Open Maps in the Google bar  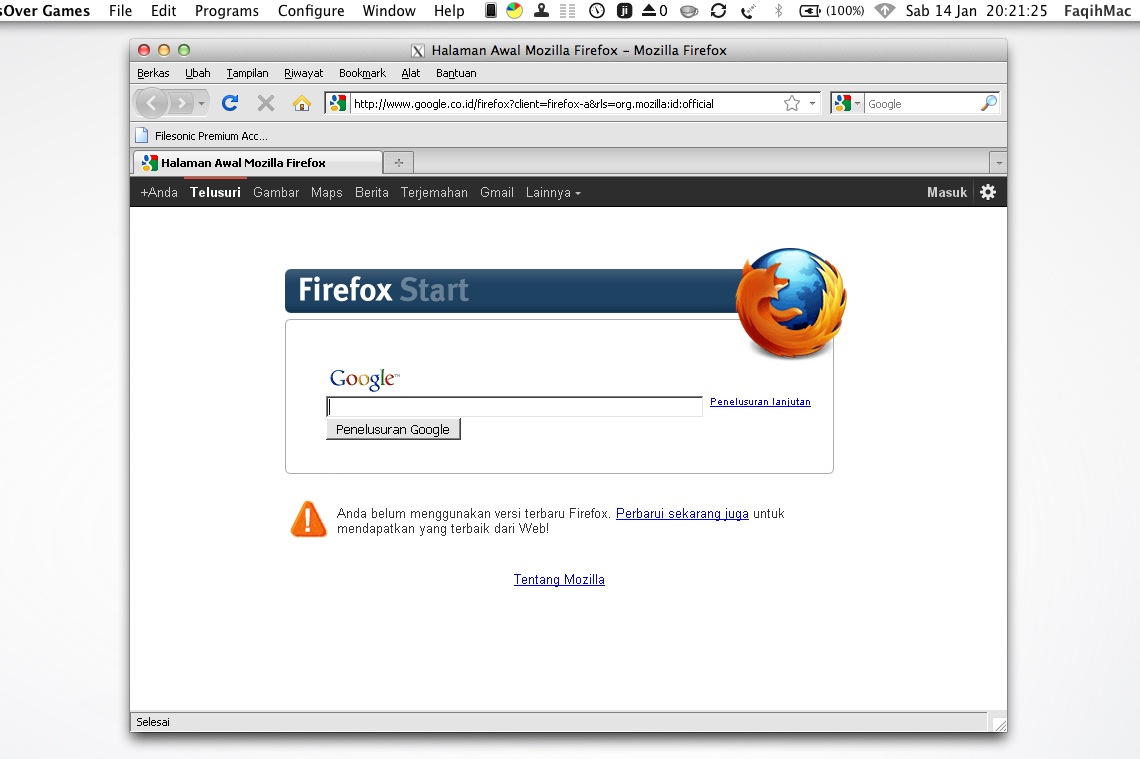326,193
